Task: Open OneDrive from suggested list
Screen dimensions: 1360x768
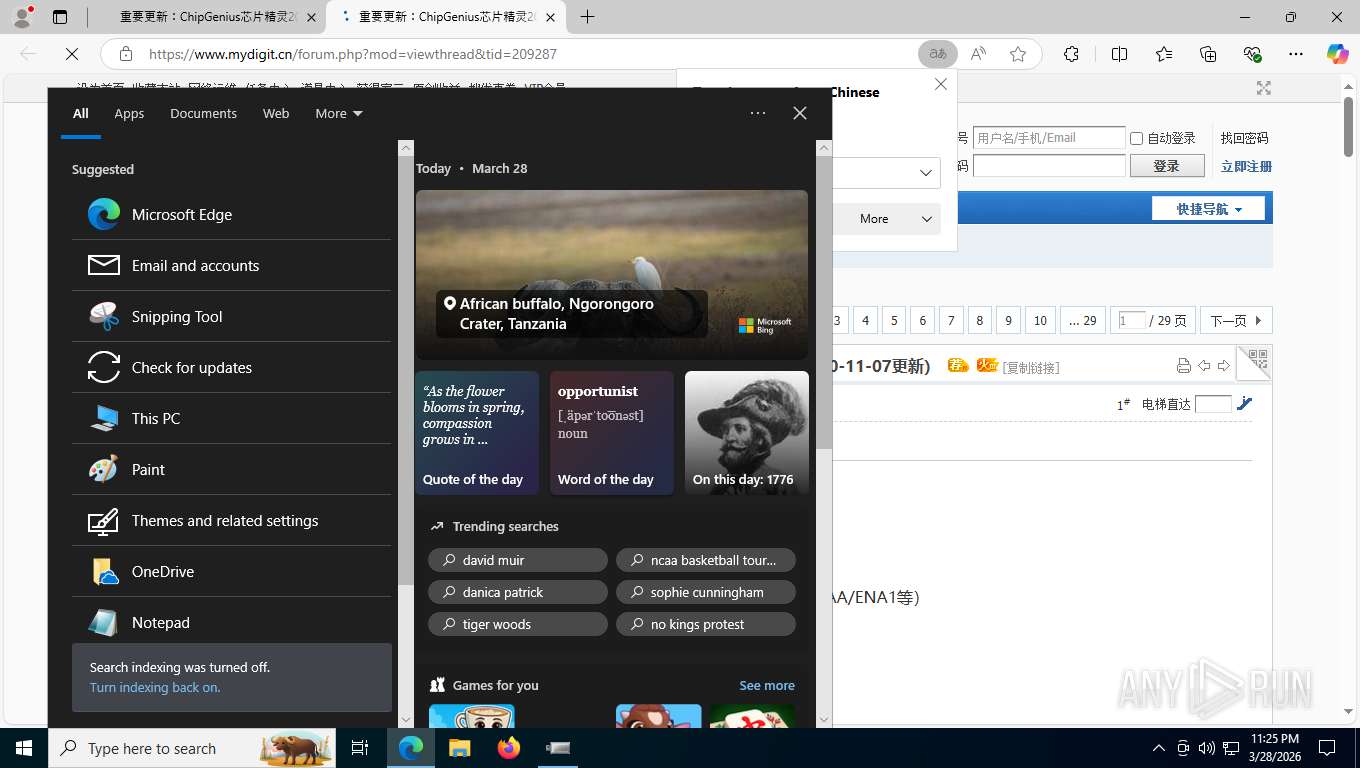Action: point(231,571)
